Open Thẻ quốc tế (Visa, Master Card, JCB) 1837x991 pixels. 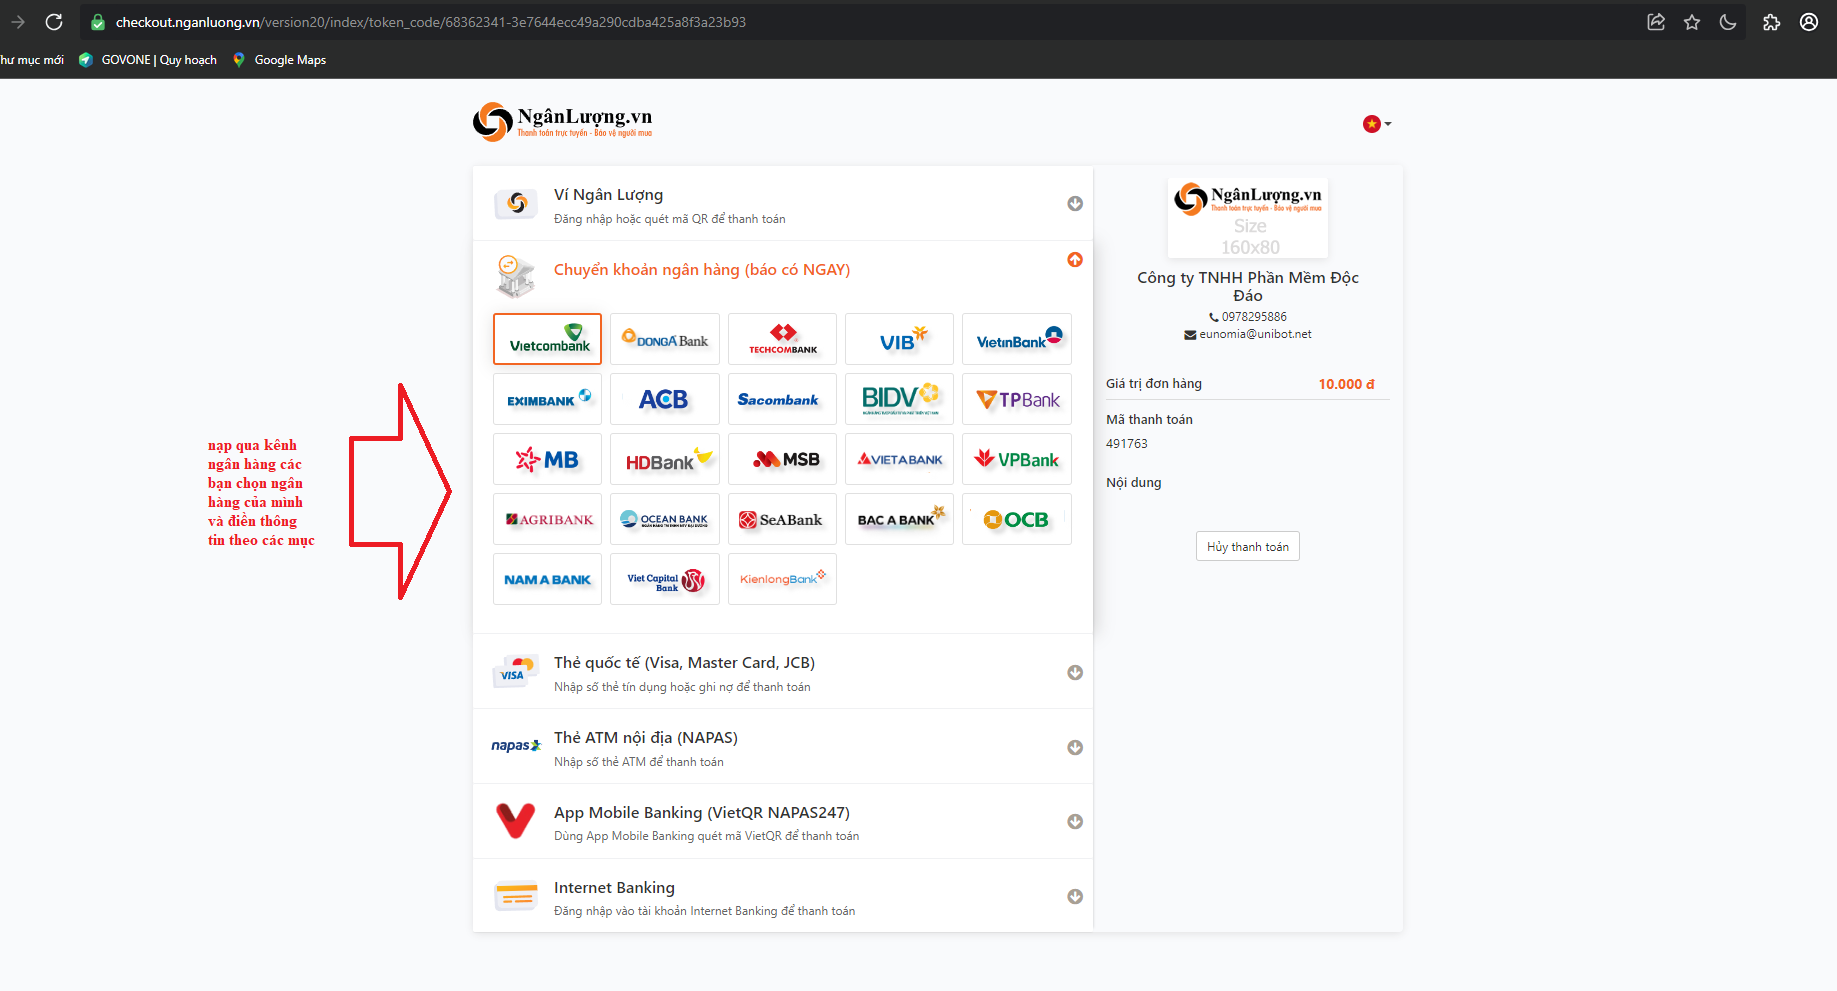coord(782,672)
